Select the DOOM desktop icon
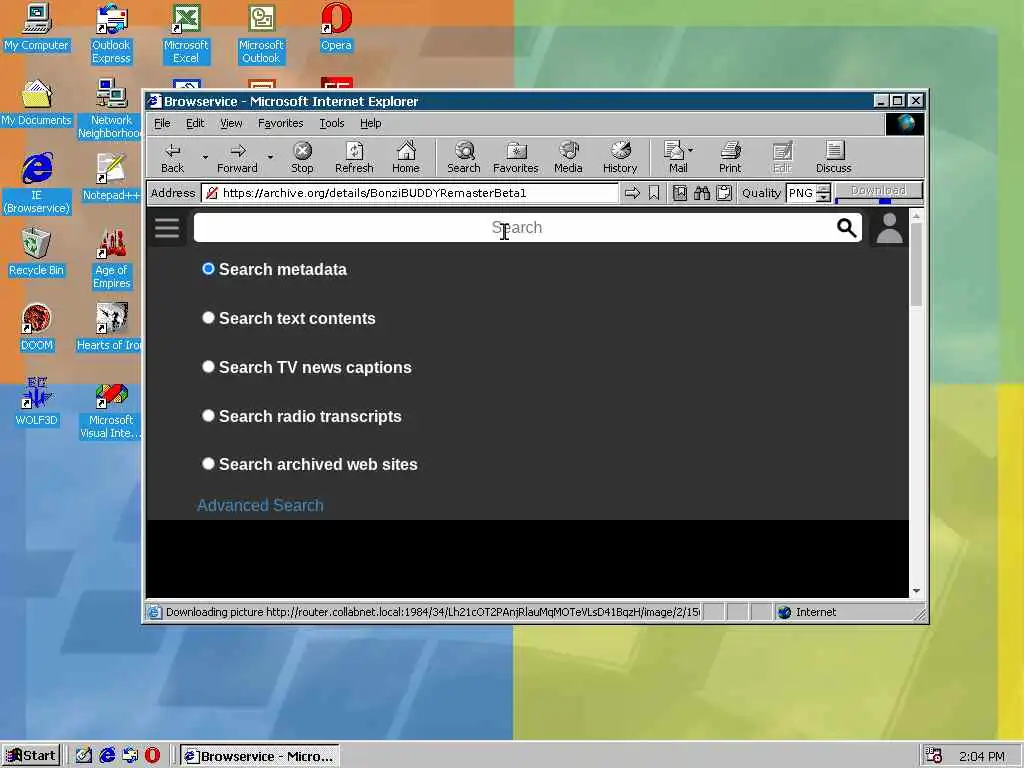 click(x=37, y=328)
